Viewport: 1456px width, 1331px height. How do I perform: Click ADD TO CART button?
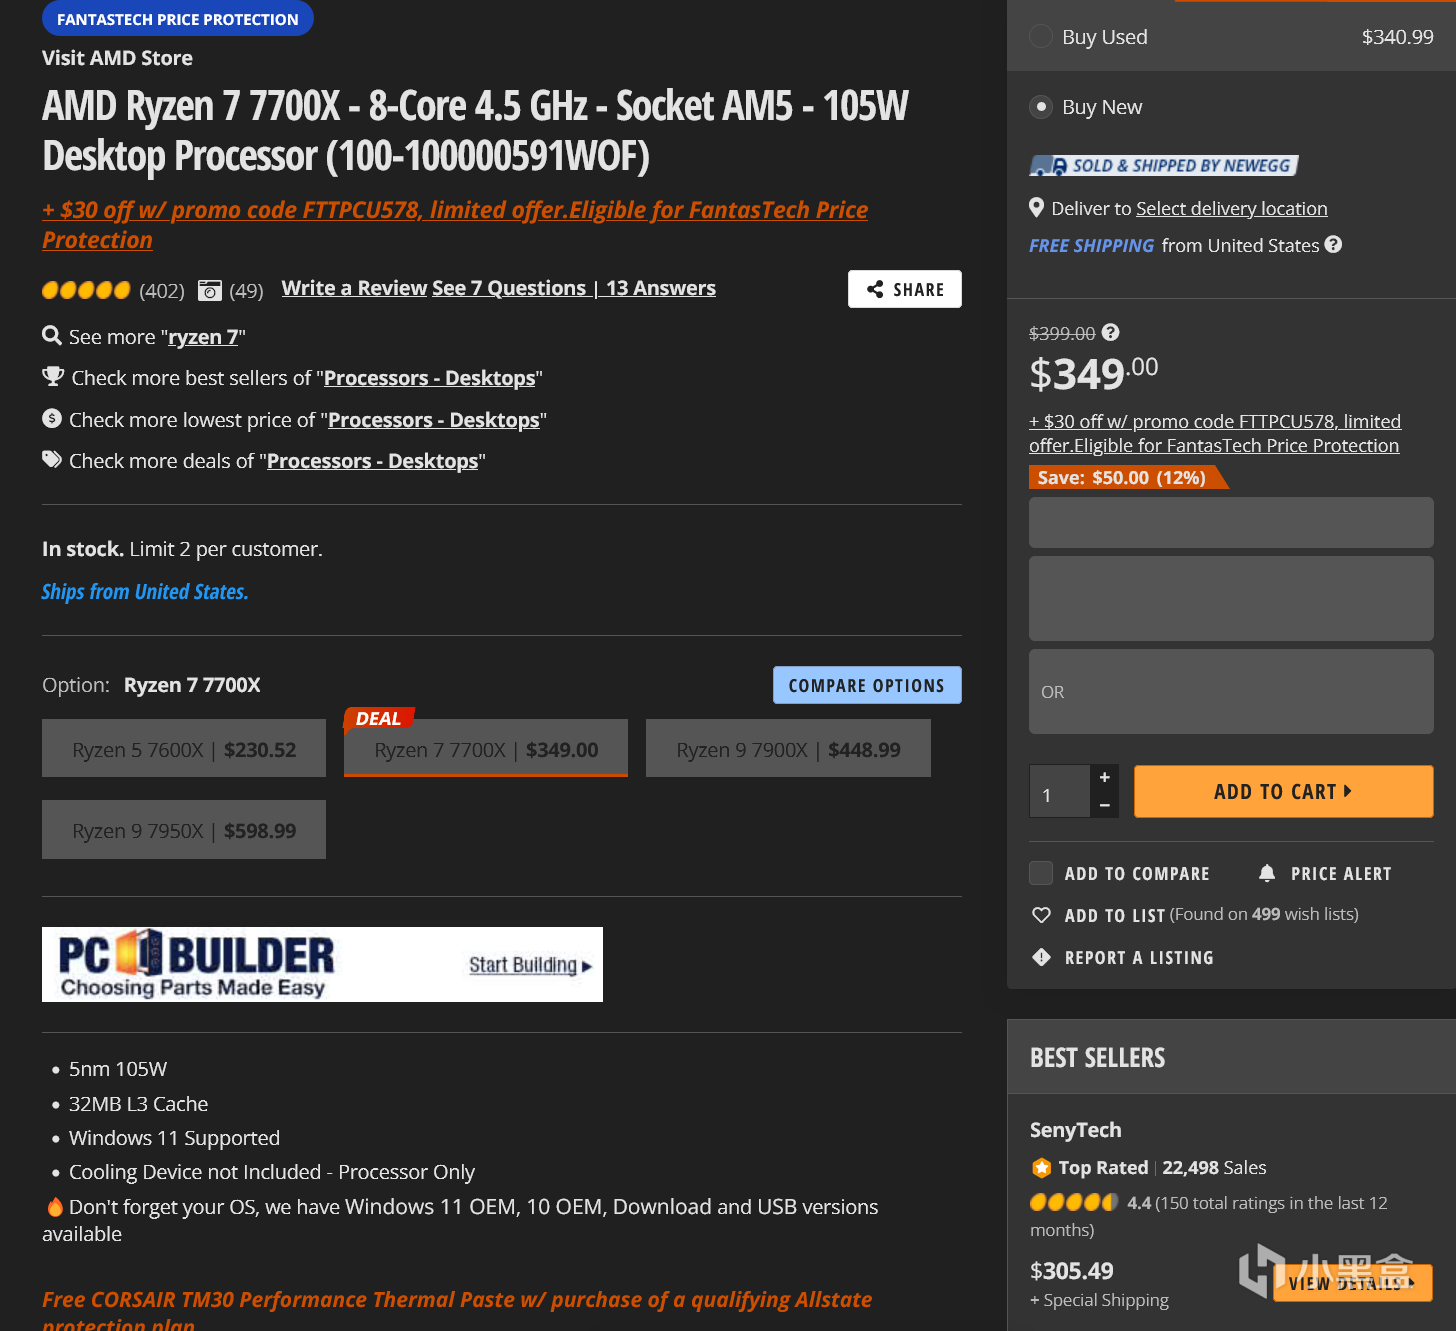pyautogui.click(x=1284, y=791)
